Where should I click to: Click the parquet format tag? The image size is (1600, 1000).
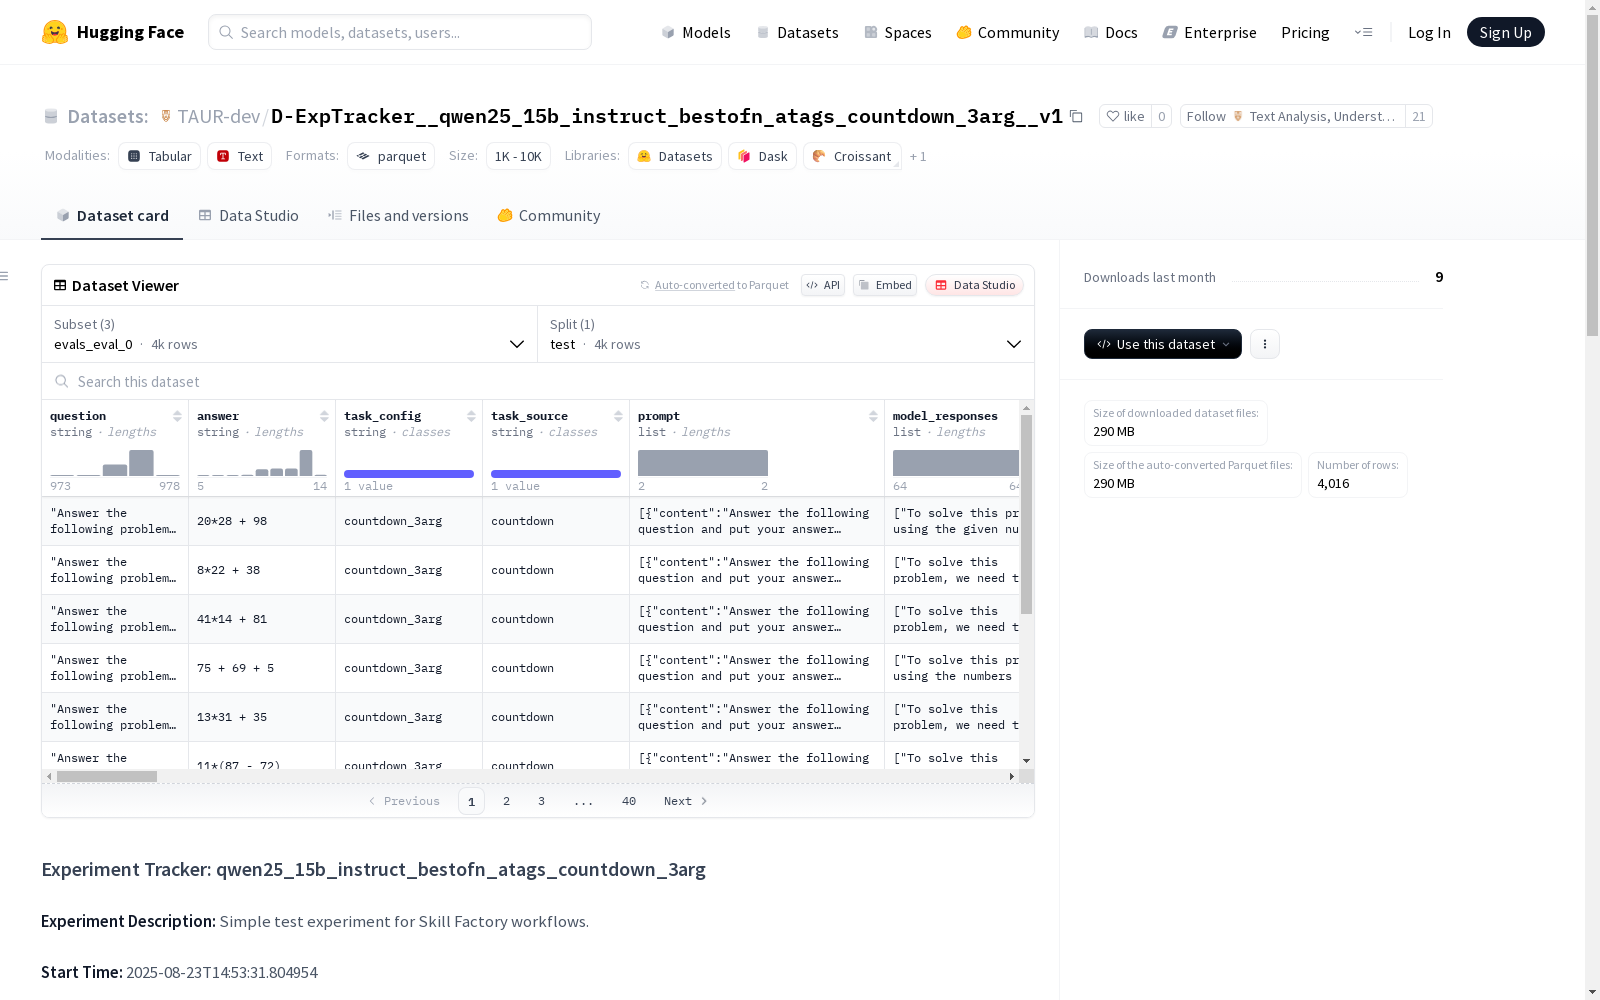(x=391, y=156)
